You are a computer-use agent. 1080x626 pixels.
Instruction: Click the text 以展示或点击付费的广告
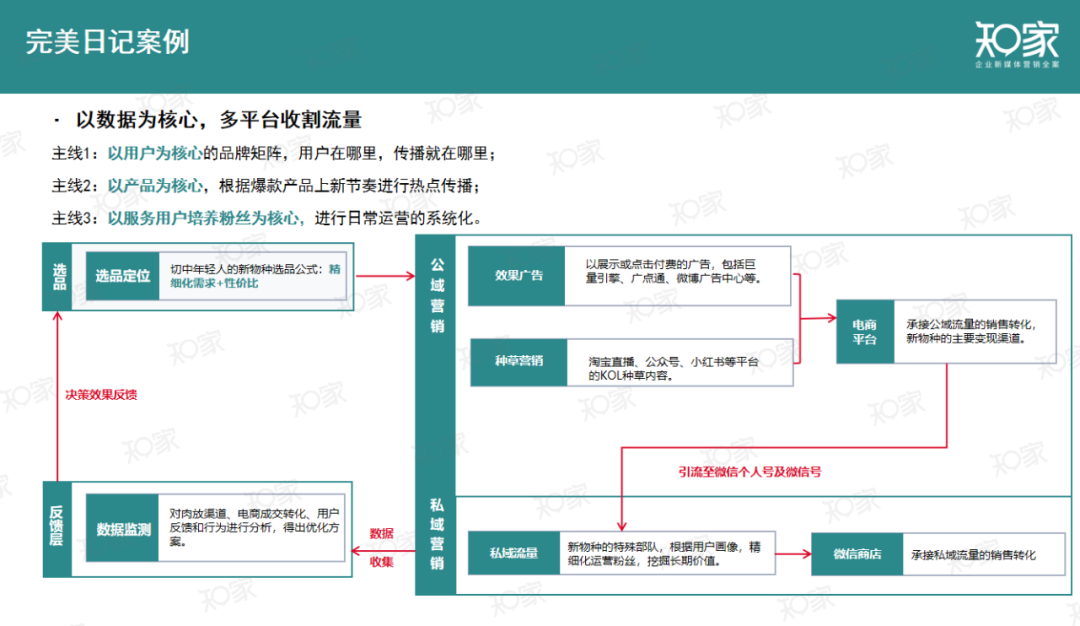click(x=673, y=271)
